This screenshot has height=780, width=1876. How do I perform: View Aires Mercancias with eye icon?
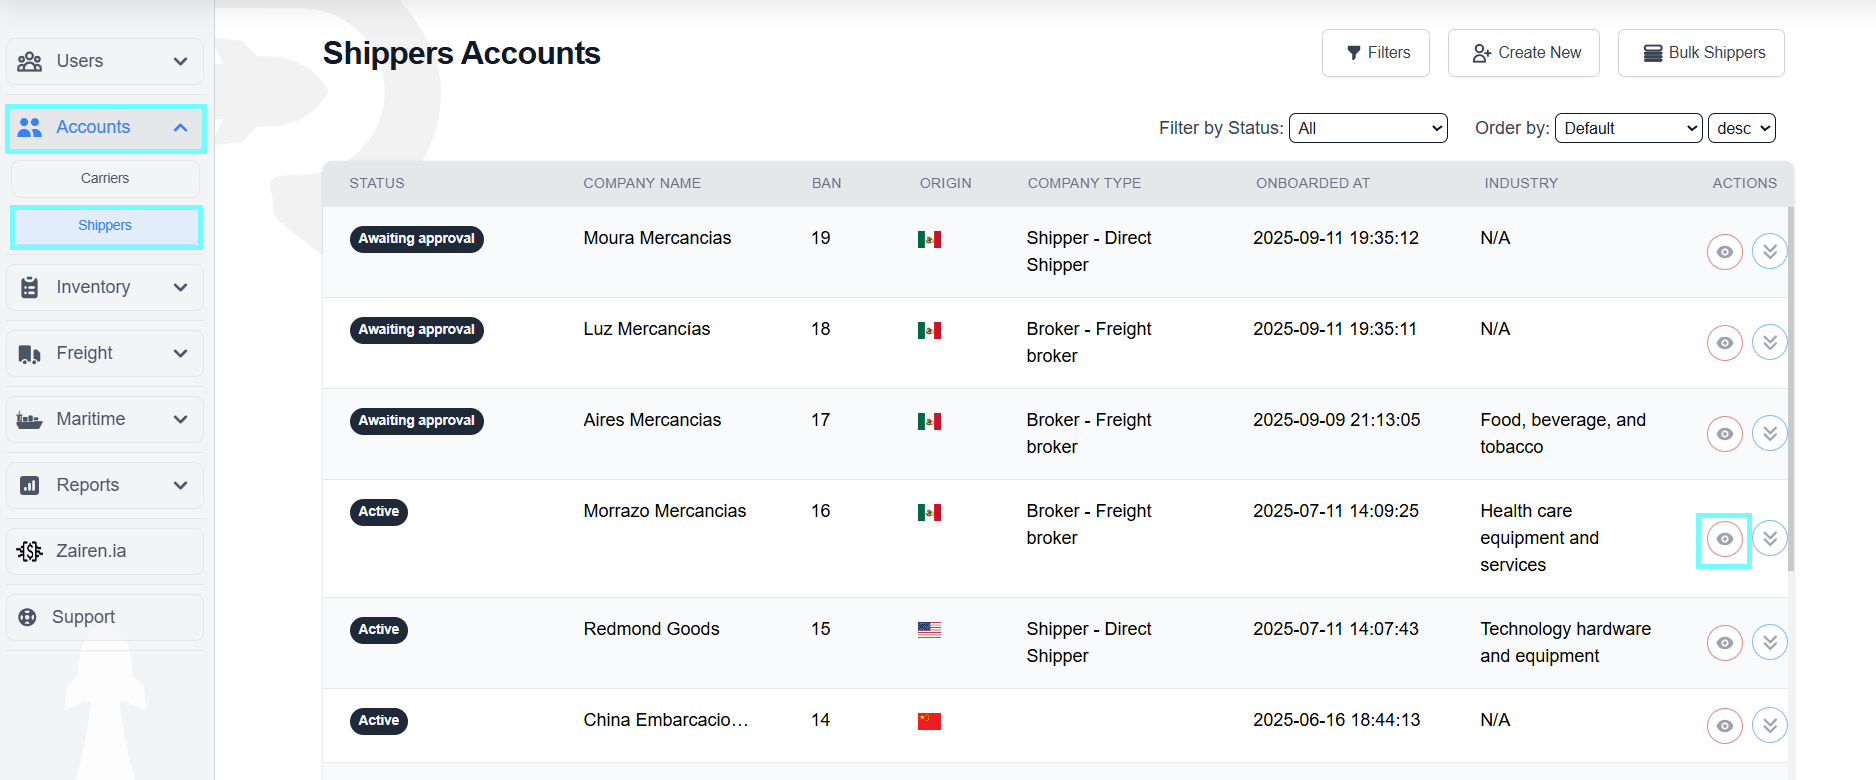coord(1725,434)
